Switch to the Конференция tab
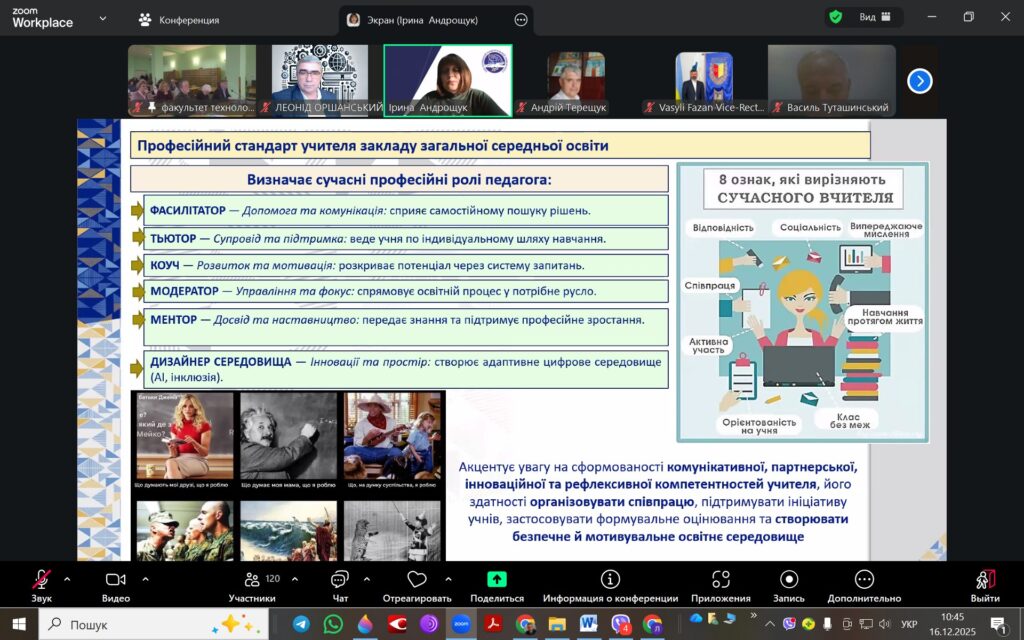Viewport: 1024px width, 640px height. [x=179, y=19]
